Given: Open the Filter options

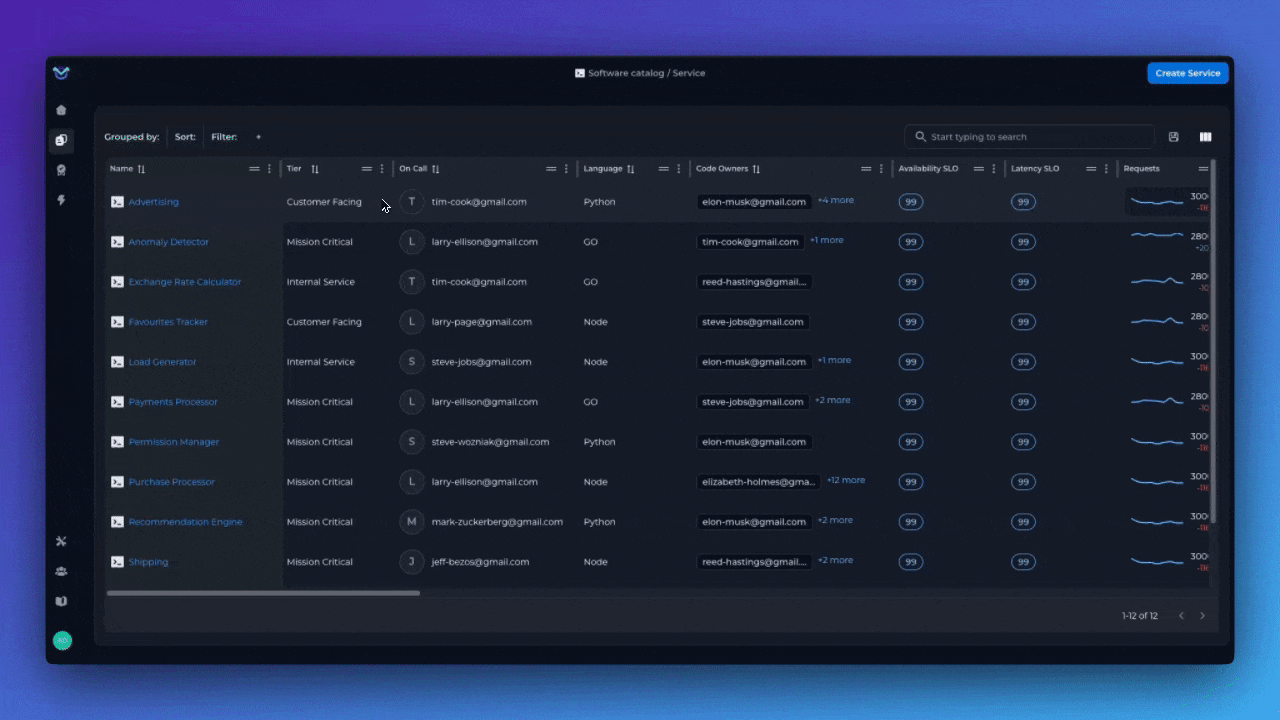Looking at the screenshot, I should point(224,137).
